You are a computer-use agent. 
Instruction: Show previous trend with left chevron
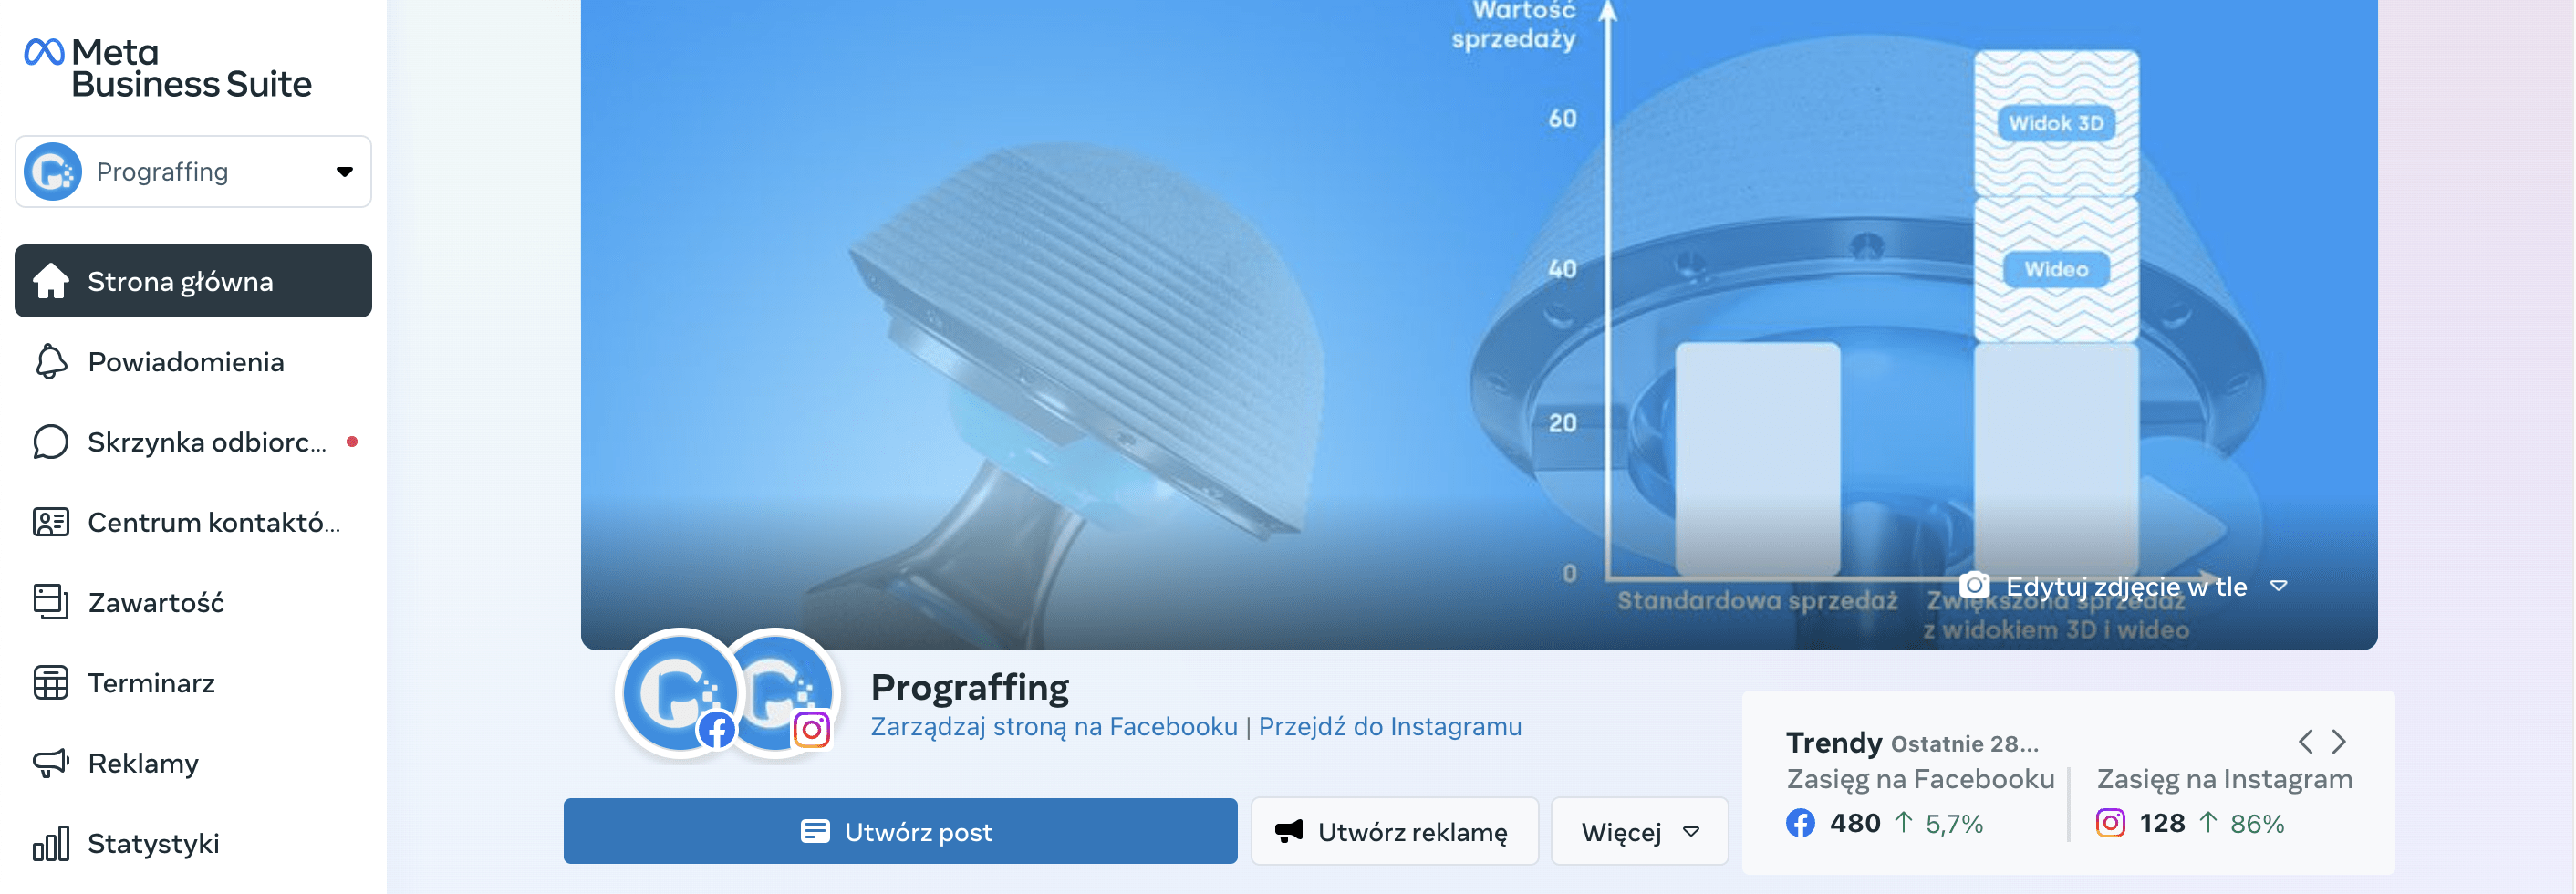tap(2305, 742)
